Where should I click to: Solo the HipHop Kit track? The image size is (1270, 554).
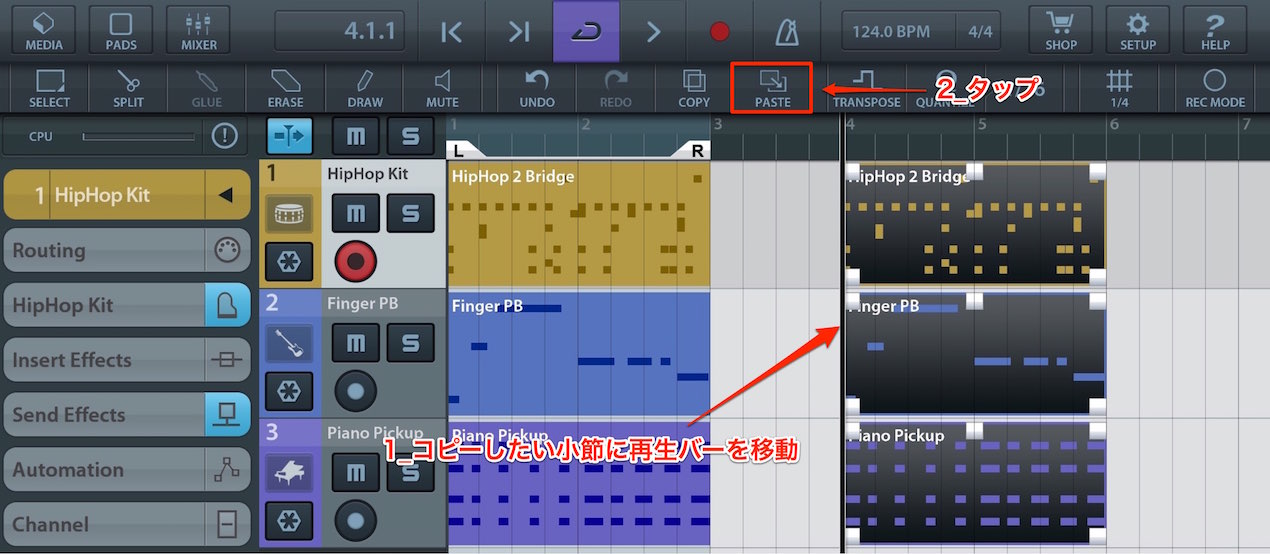[410, 213]
